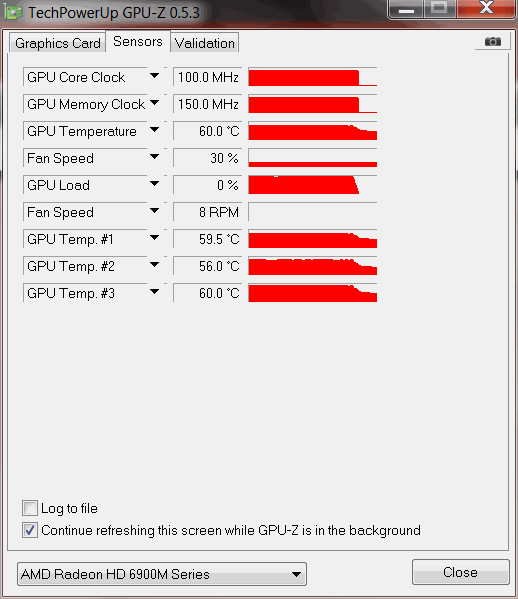
Task: Click the Fan Speed percent graph bar
Action: tap(312, 158)
